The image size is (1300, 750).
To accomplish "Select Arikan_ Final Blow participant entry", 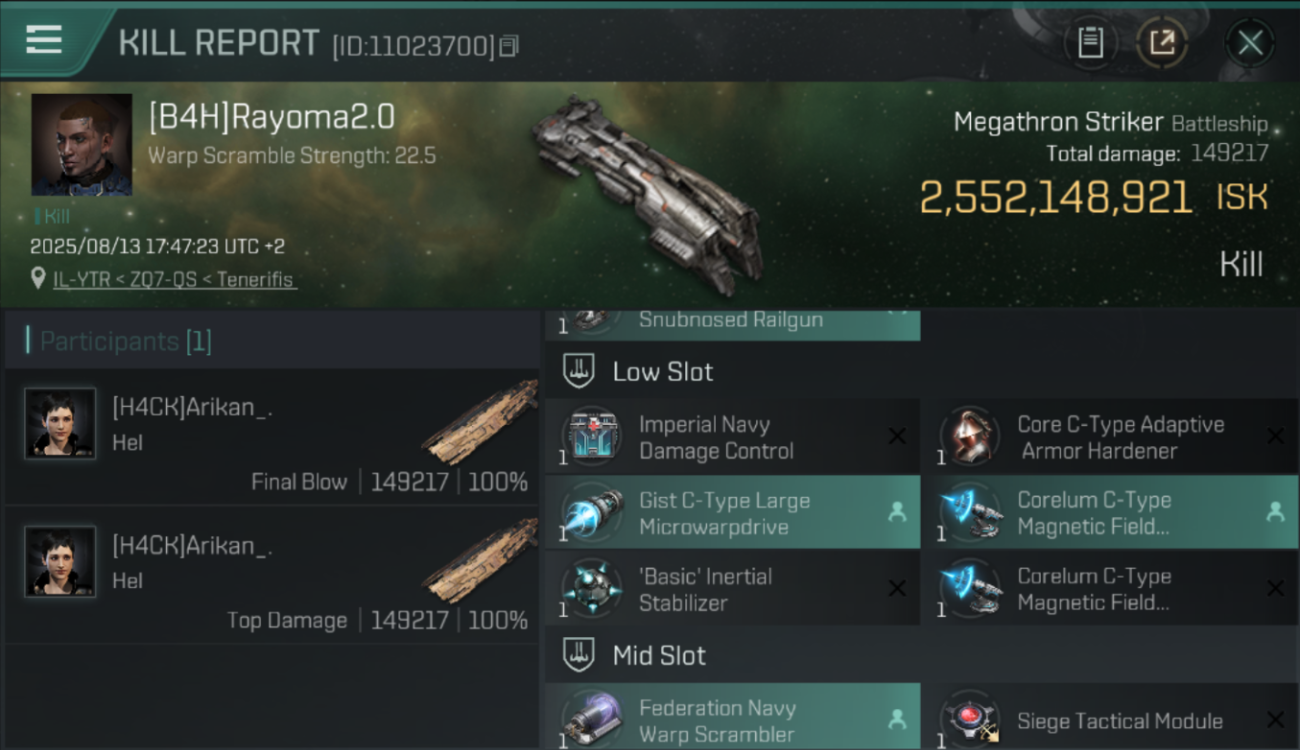I will (272, 437).
